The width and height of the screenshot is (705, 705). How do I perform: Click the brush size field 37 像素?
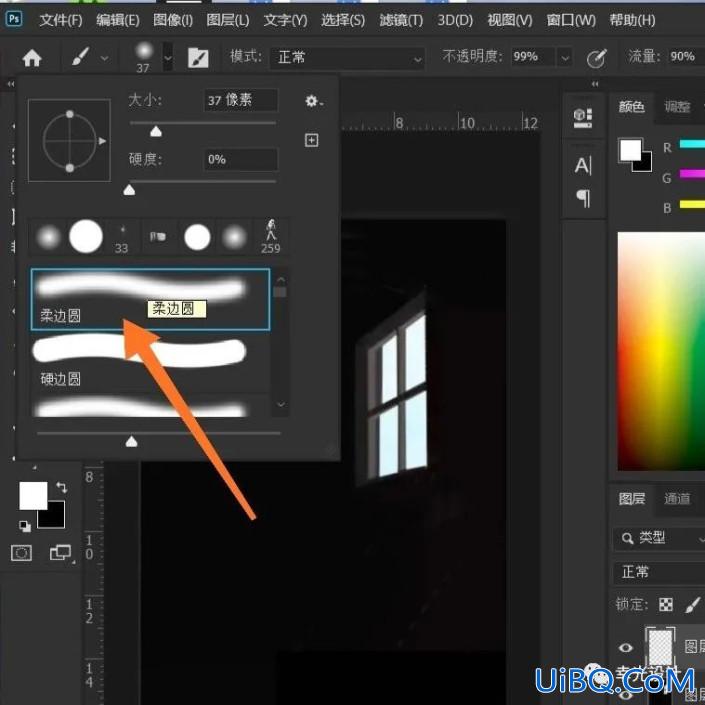coord(241,100)
